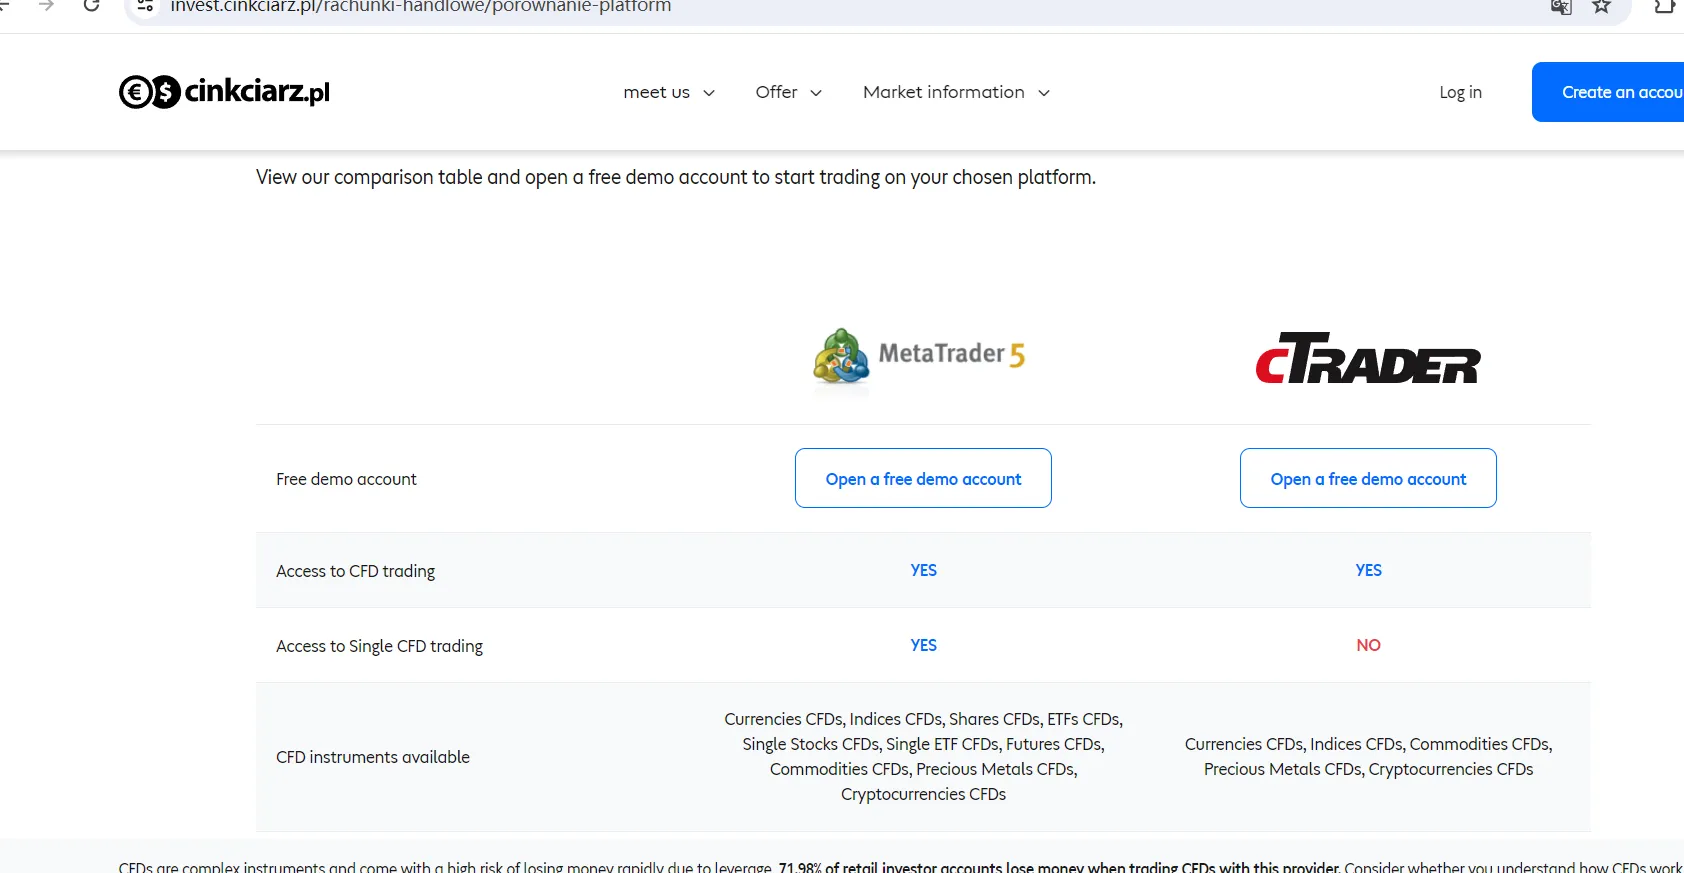Click cTrader YES for CFD trading
This screenshot has width=1684, height=873.
click(1368, 570)
